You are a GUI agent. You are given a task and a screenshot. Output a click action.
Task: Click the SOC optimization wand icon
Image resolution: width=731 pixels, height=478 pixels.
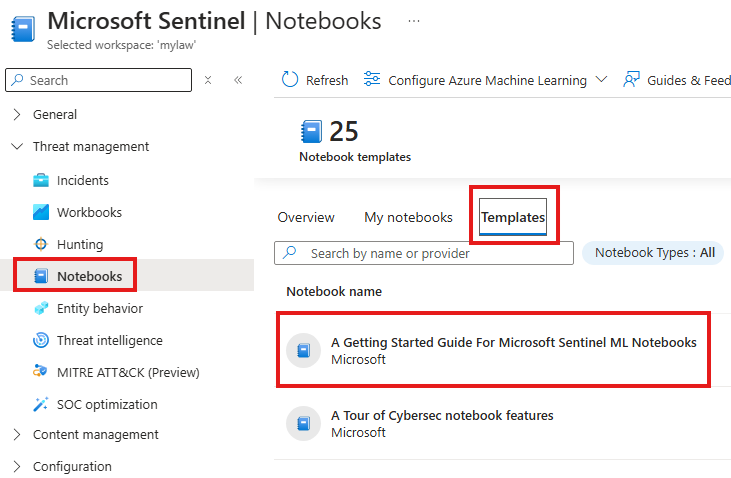point(41,404)
